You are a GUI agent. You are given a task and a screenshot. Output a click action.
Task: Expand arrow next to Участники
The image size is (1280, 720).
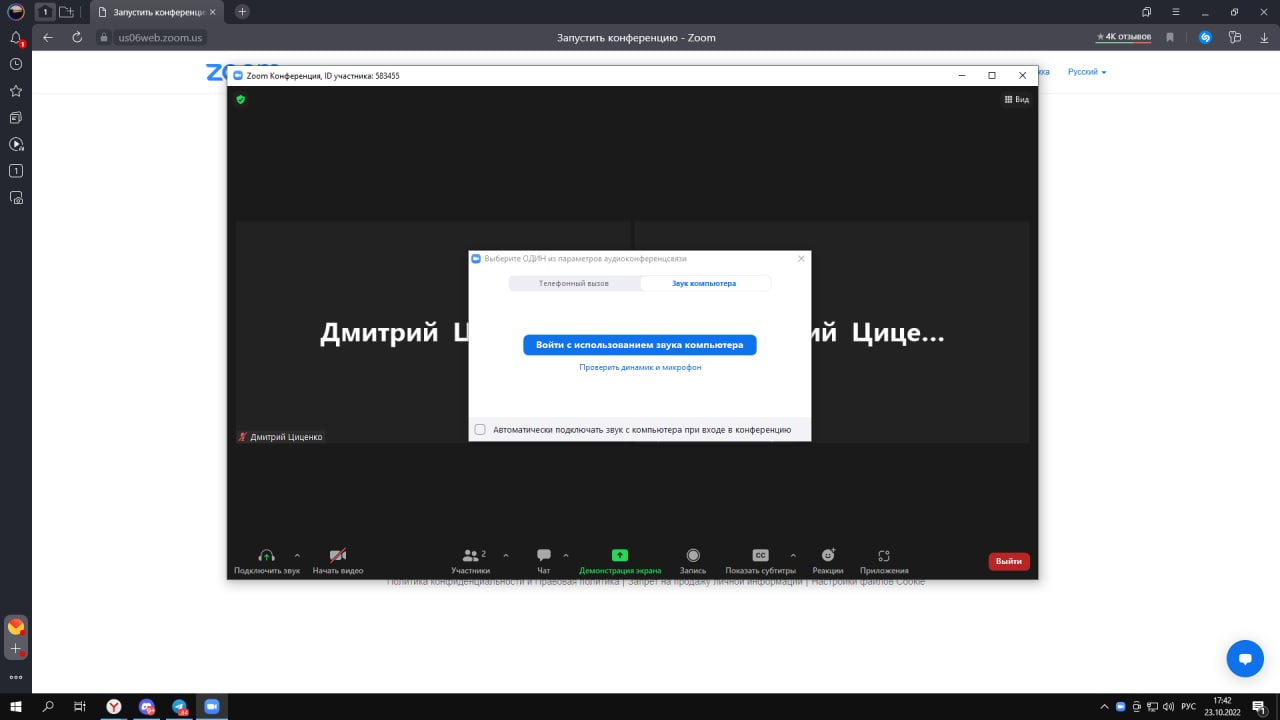coord(506,555)
